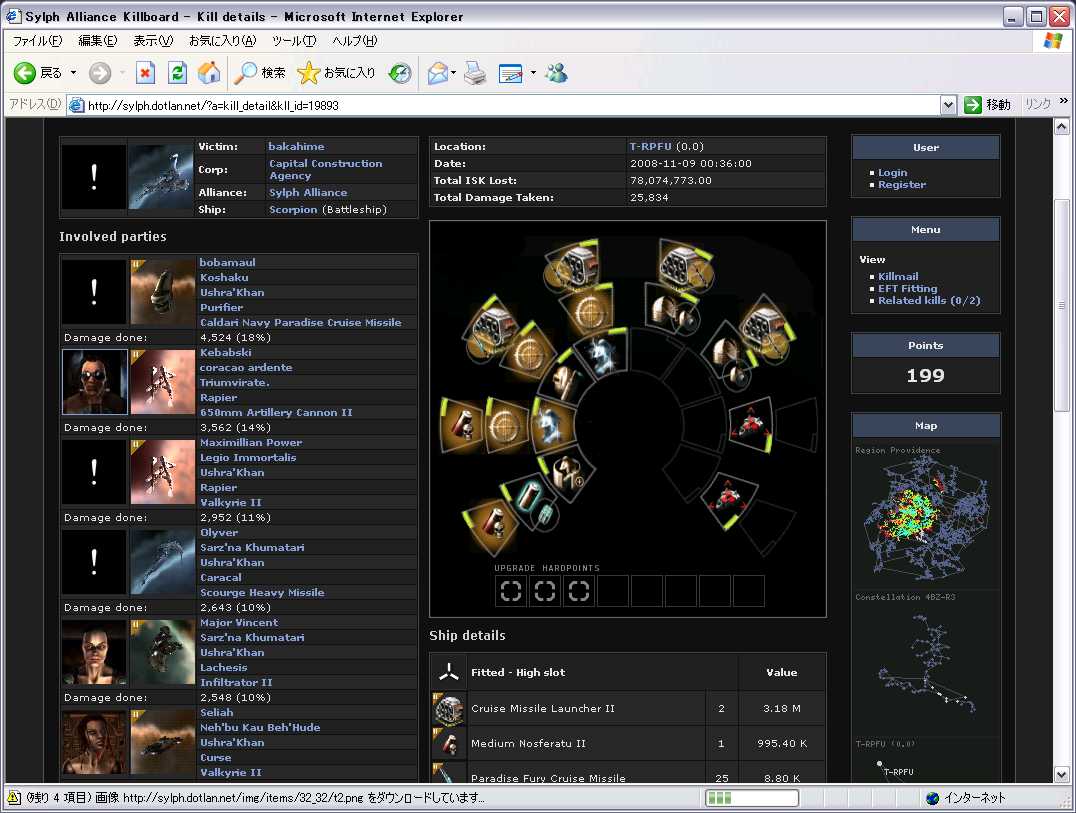Click third upgrade hardpoint slot icon
Image resolution: width=1076 pixels, height=813 pixels.
[578, 591]
